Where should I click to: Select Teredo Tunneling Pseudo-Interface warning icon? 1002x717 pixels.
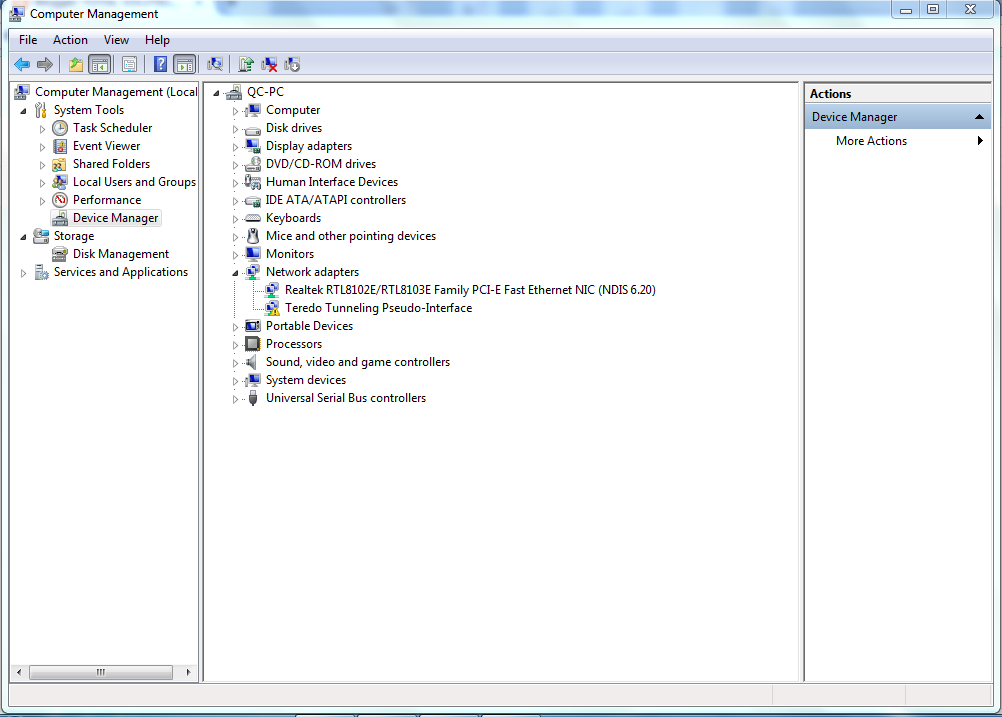(x=272, y=308)
